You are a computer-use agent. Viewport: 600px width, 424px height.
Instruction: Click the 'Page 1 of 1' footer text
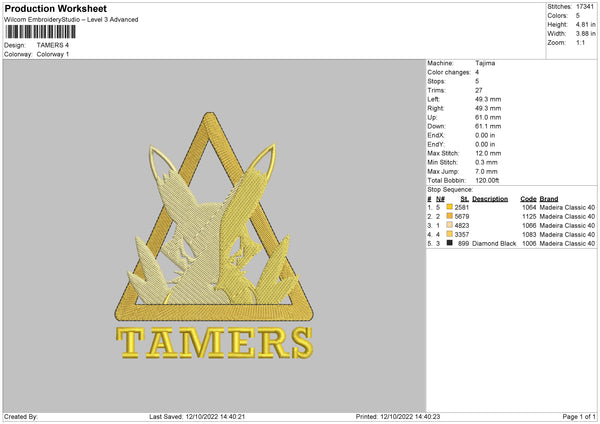click(579, 417)
